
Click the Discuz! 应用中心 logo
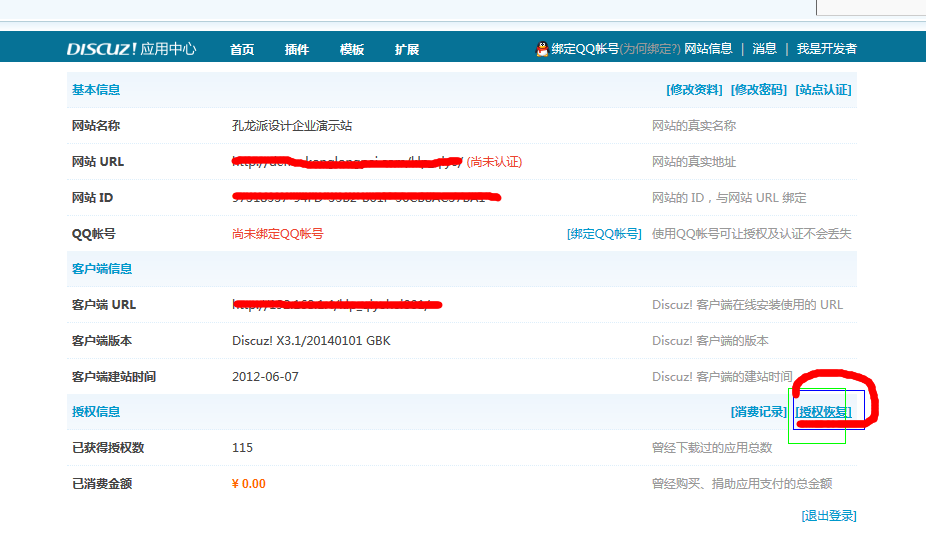point(131,48)
